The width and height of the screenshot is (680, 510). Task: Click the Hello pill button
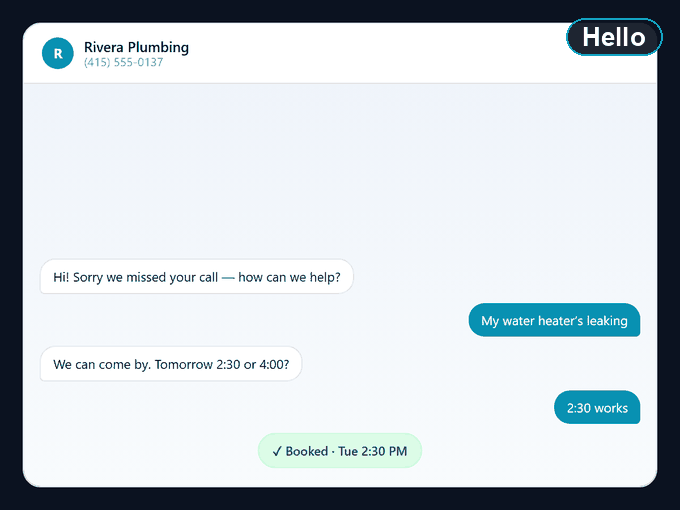coord(614,37)
